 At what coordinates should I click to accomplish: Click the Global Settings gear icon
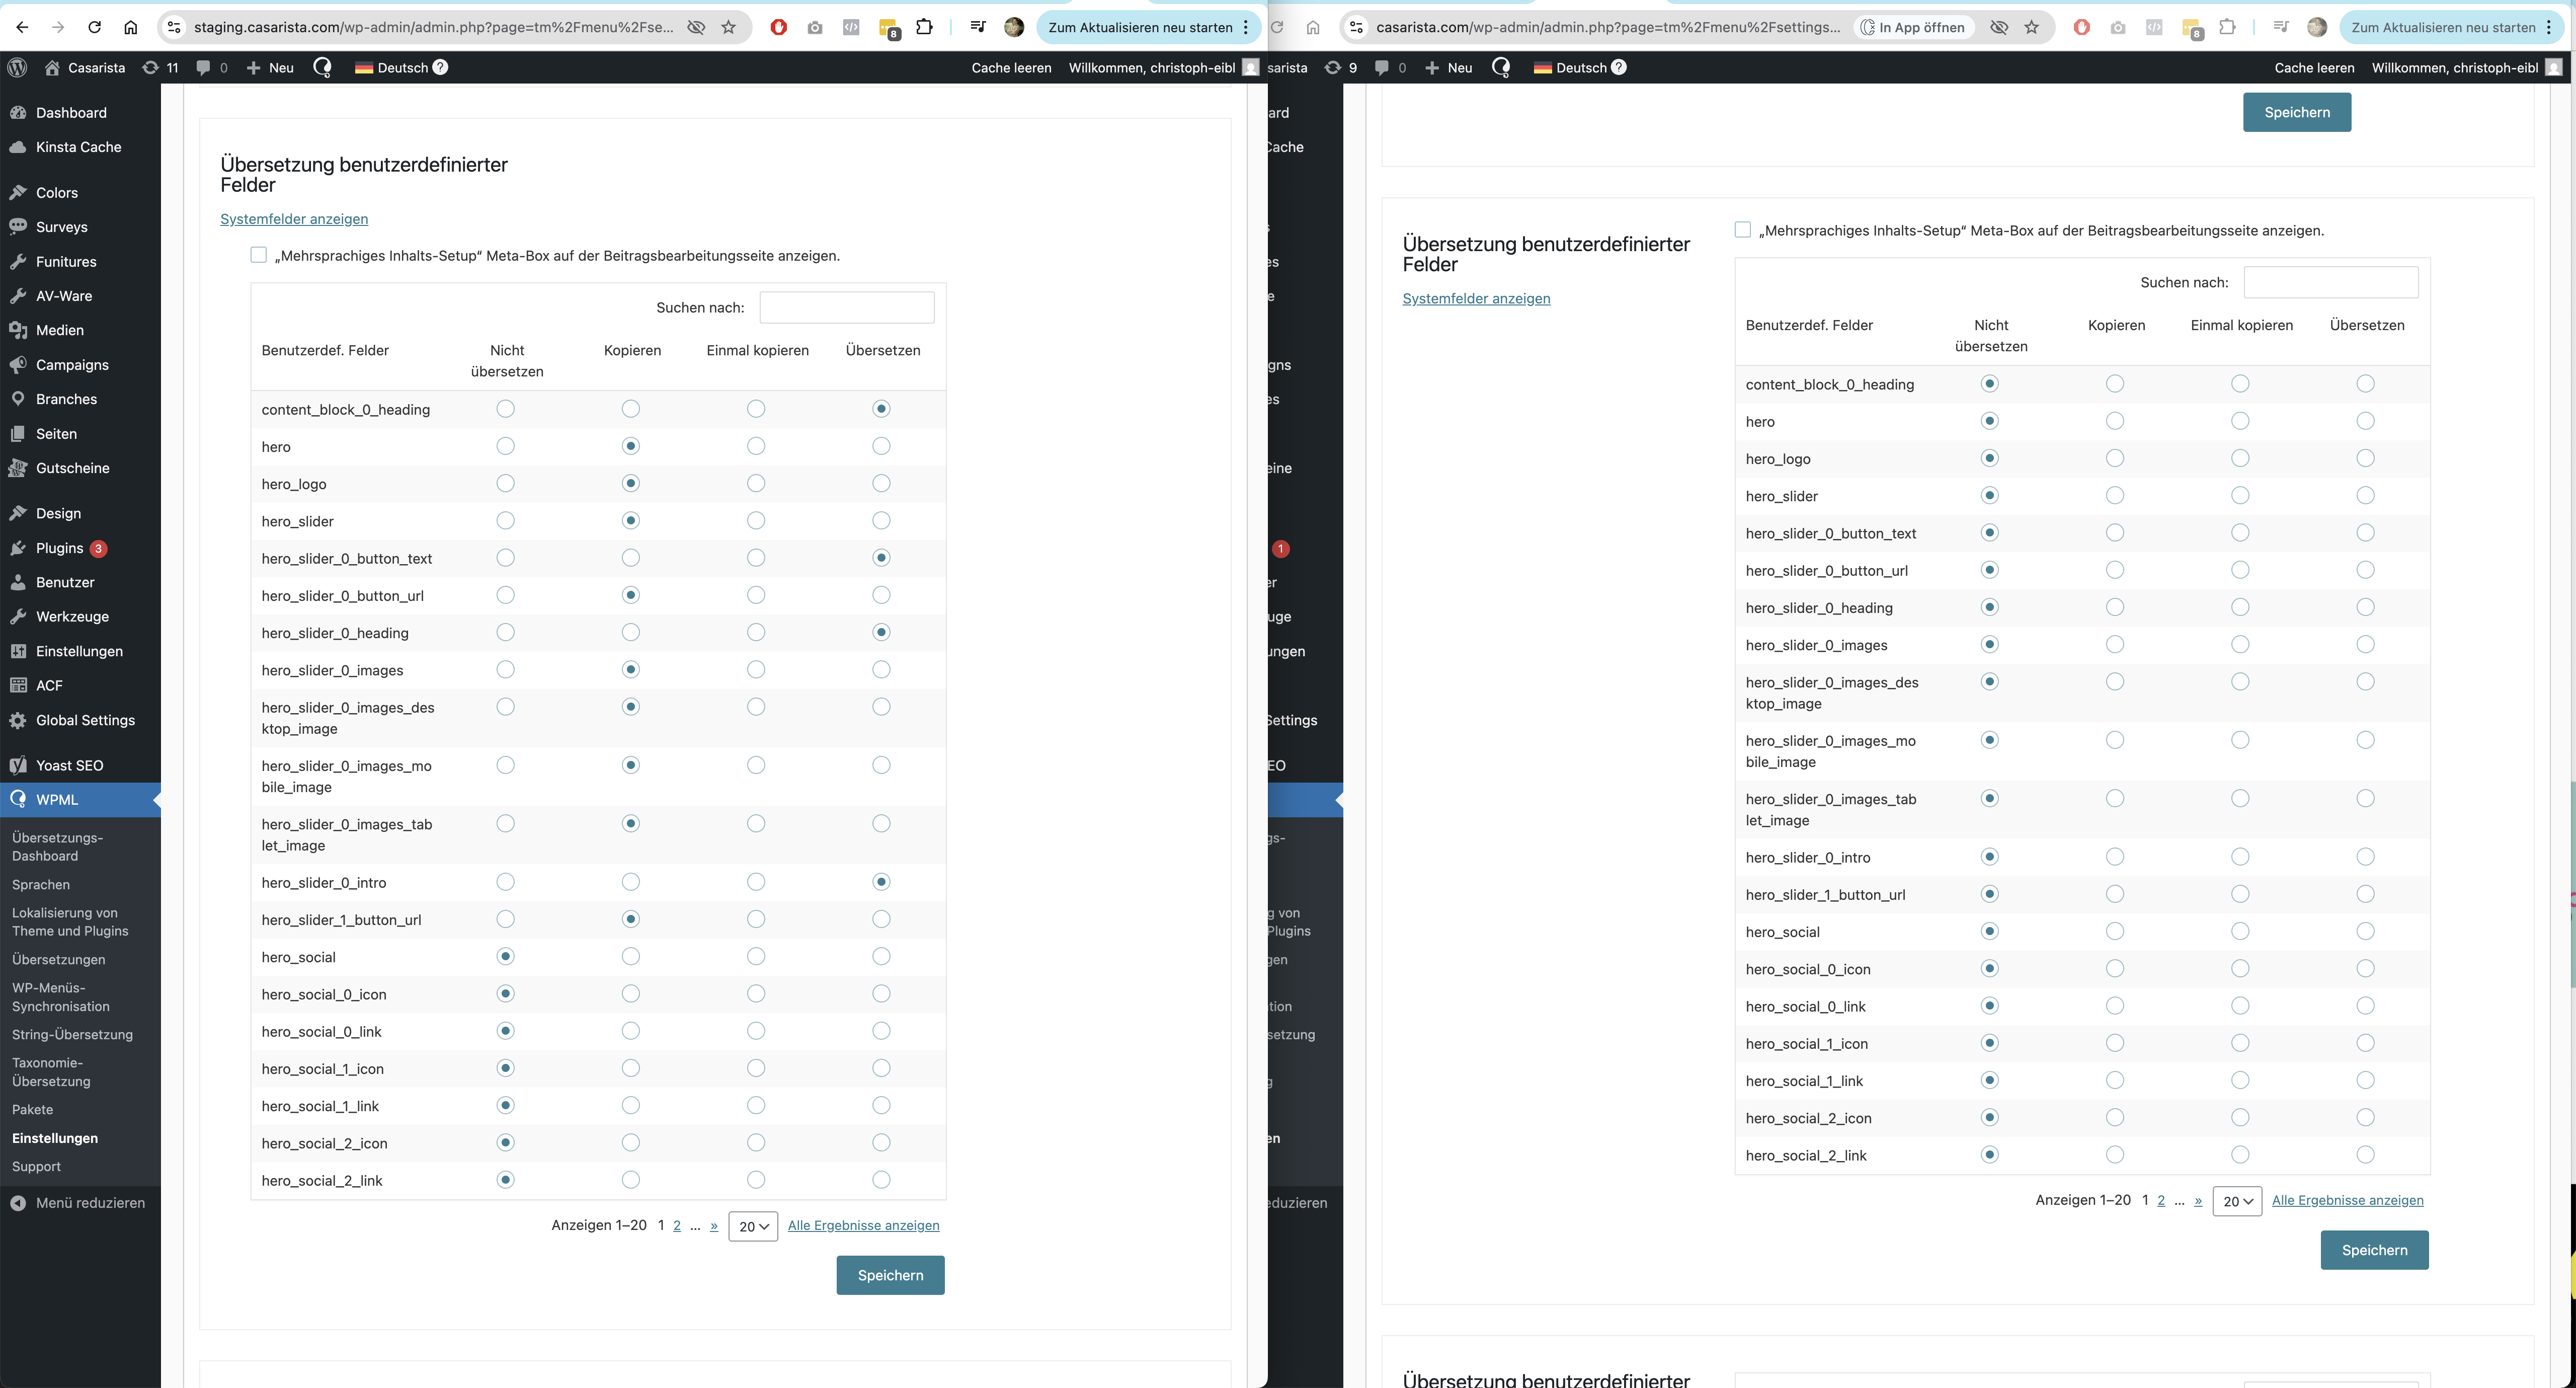(18, 720)
